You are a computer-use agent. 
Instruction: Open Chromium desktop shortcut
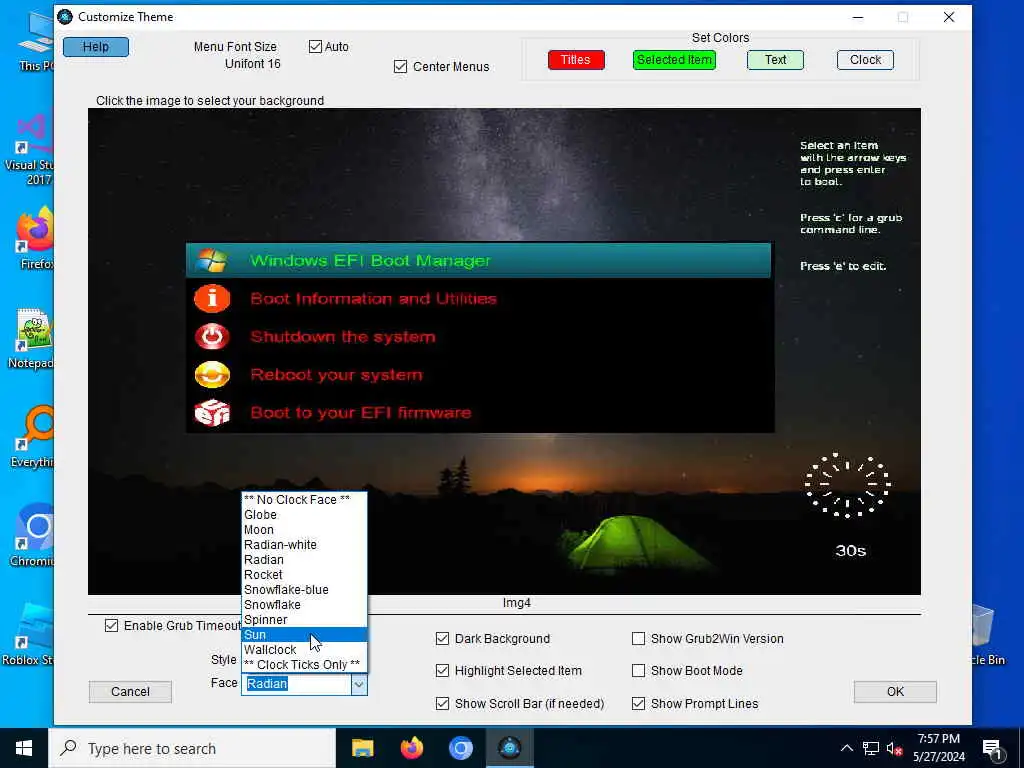pos(31,534)
